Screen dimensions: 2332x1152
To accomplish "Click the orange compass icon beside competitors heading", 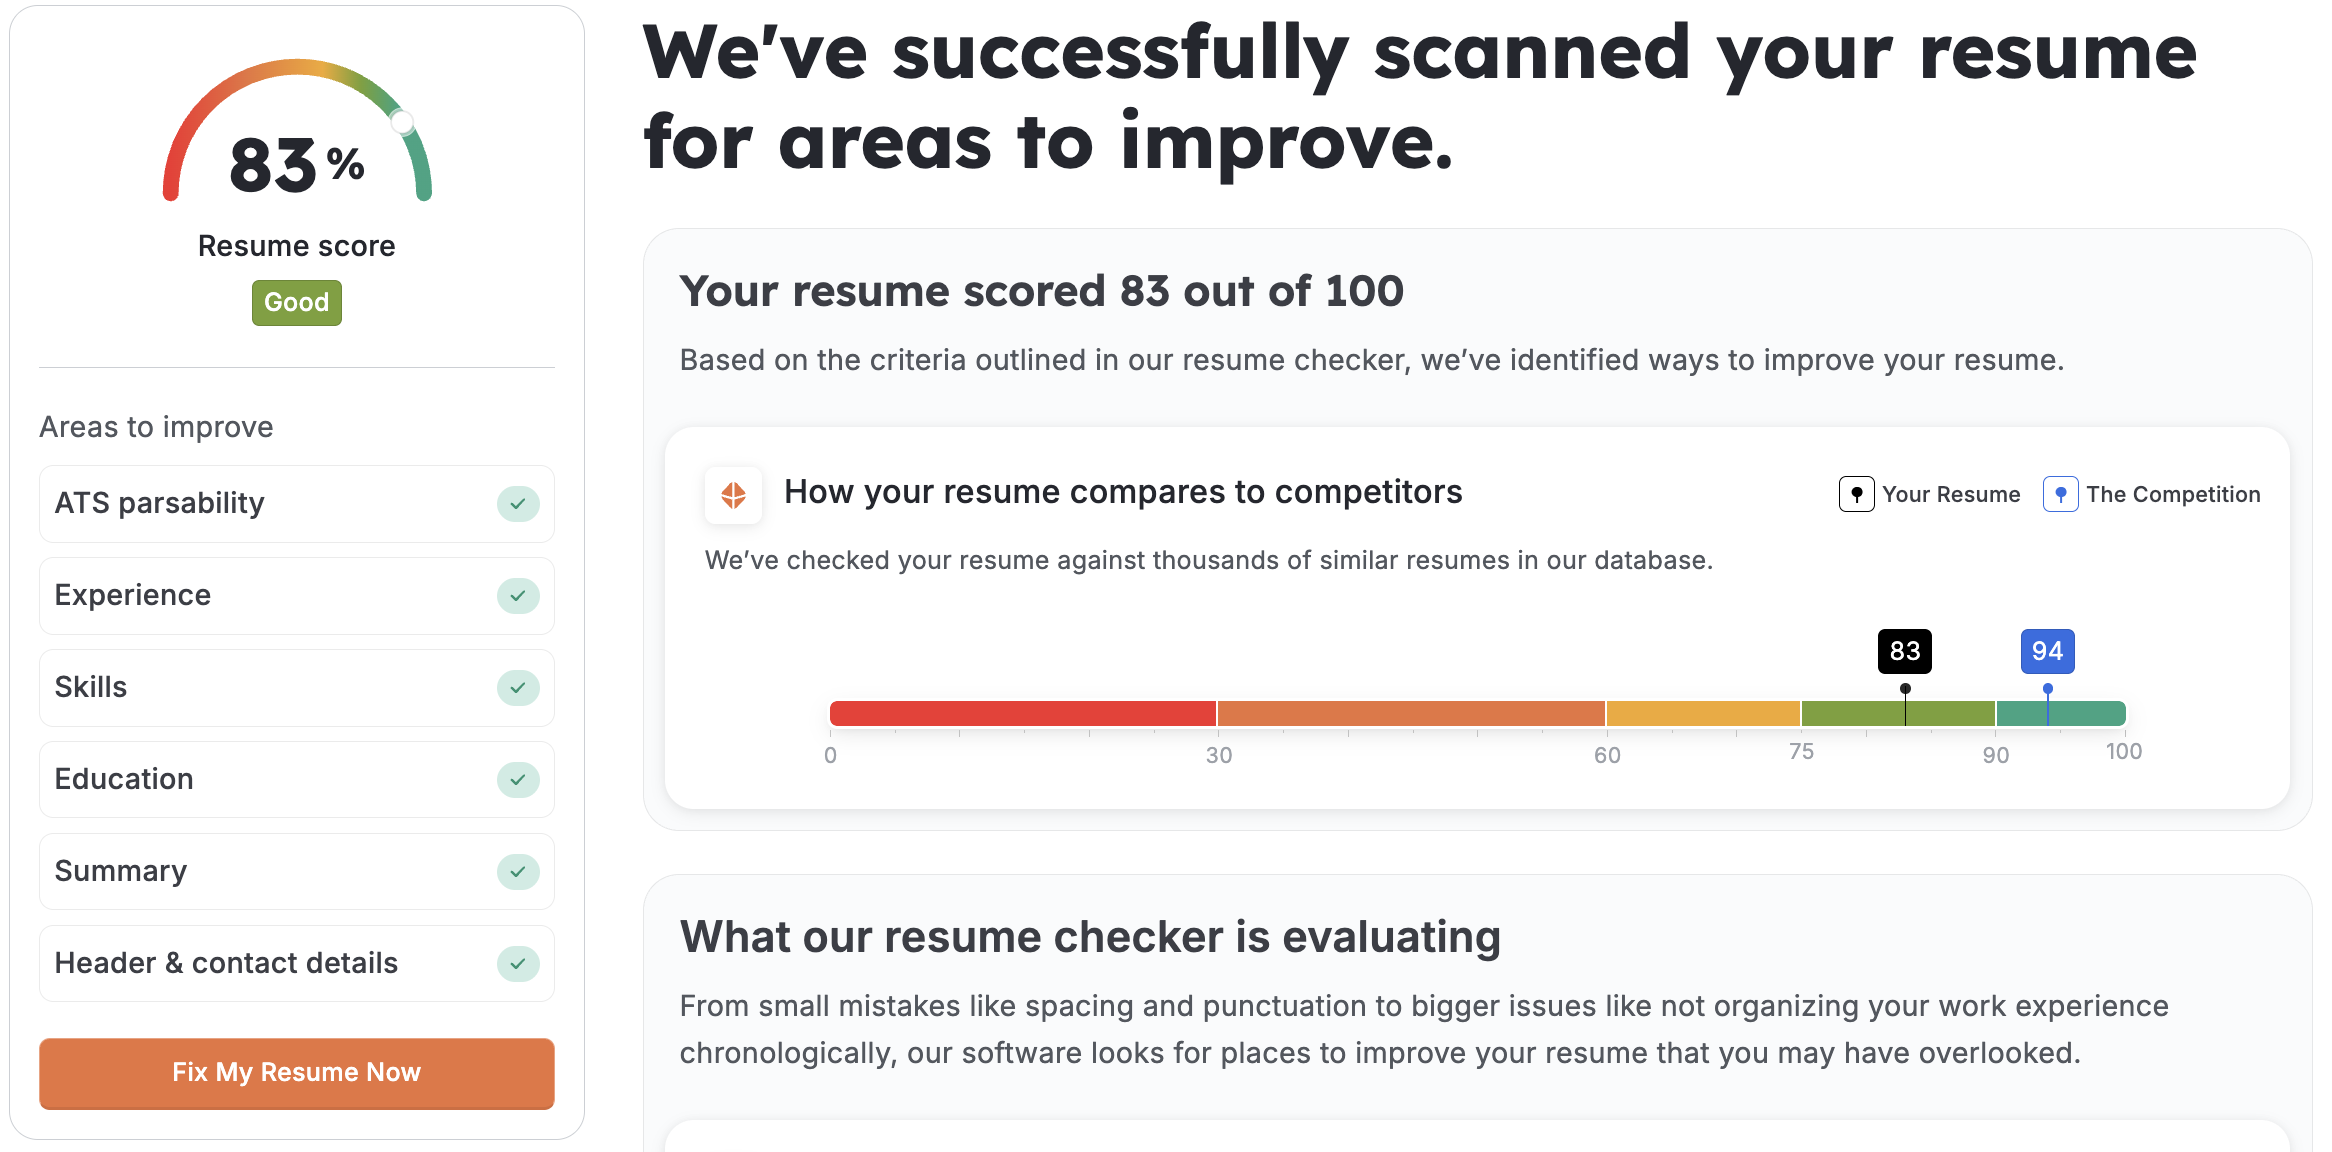I will coord(733,495).
